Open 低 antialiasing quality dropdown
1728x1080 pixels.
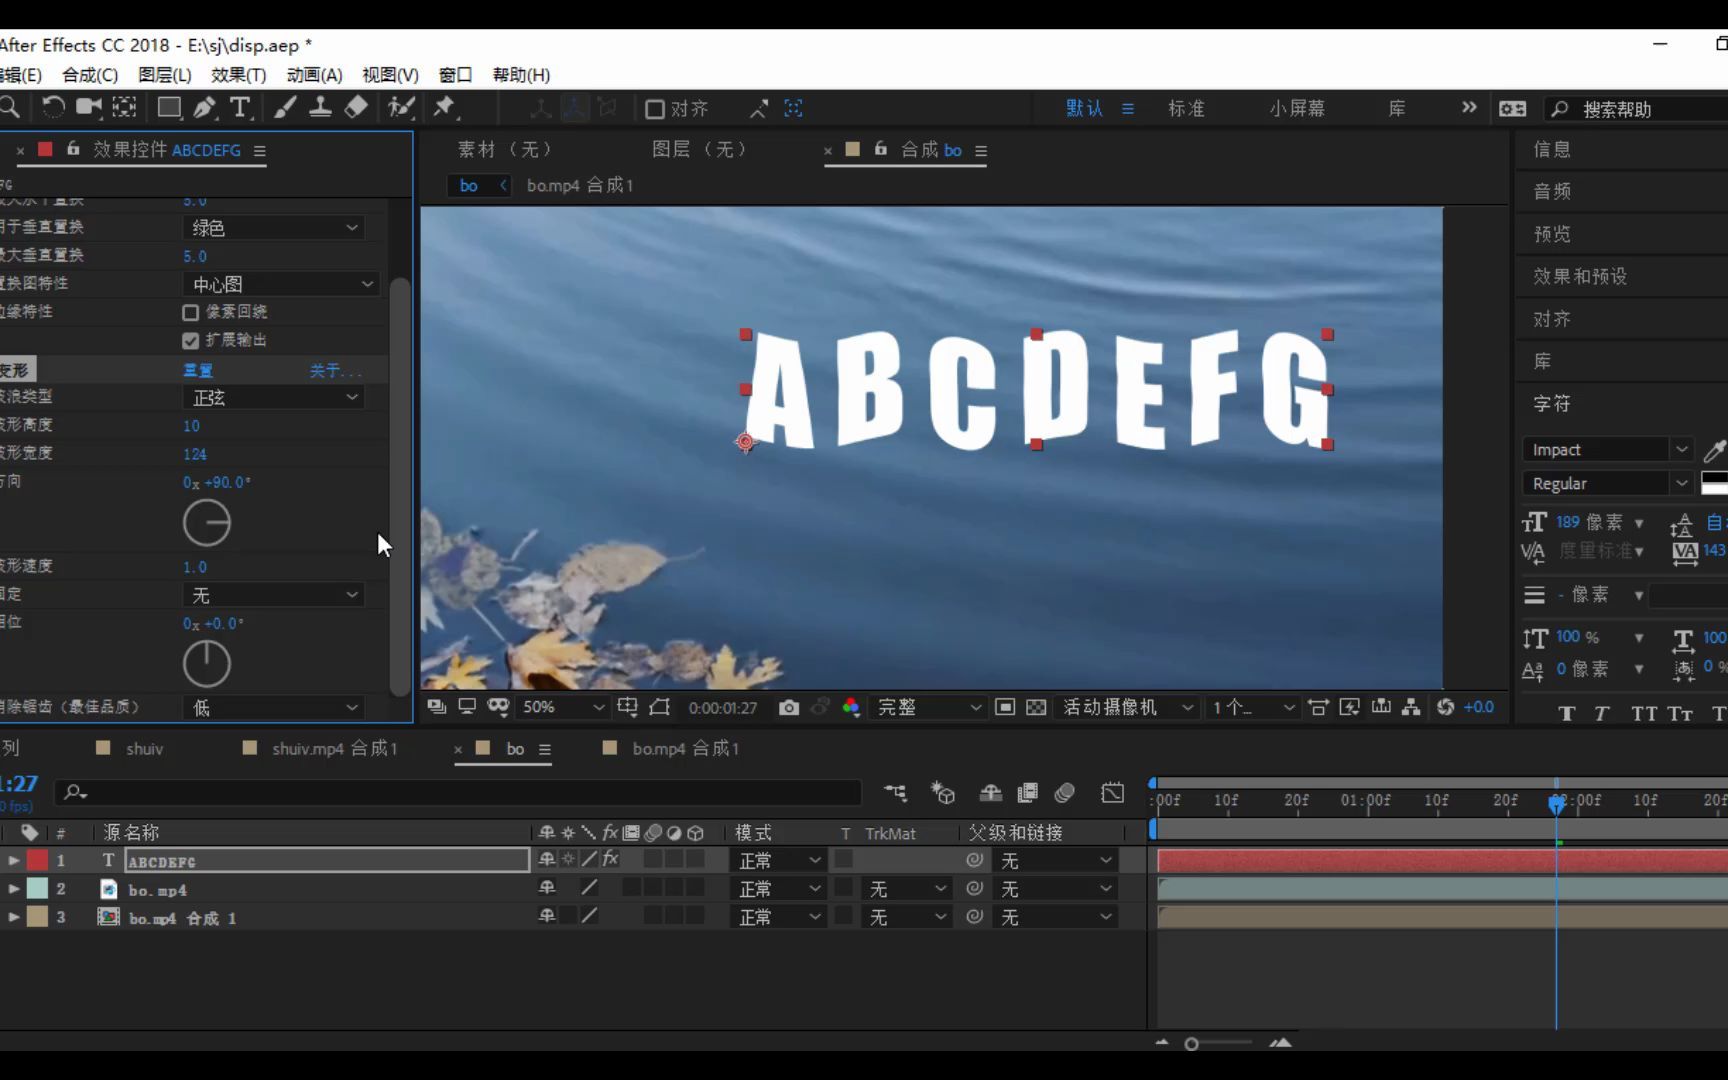coord(273,707)
